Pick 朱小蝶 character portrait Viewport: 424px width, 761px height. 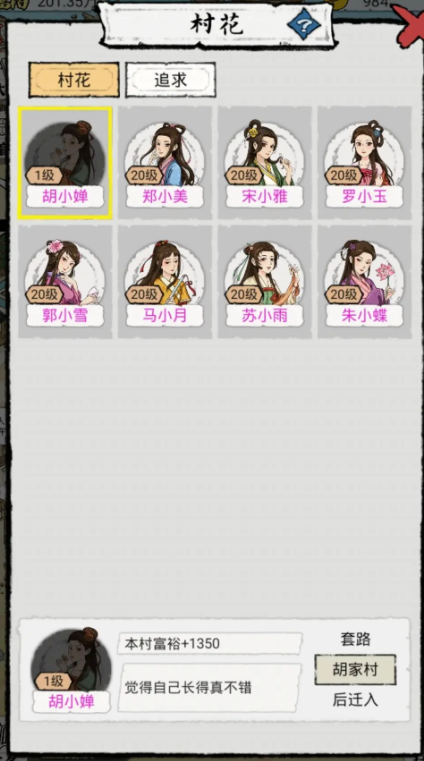365,282
